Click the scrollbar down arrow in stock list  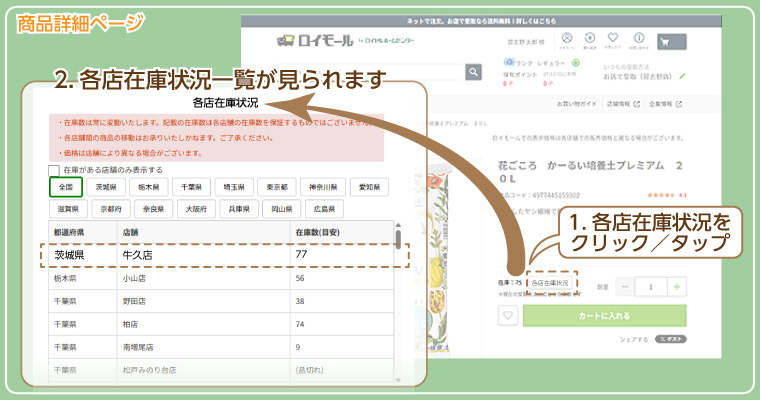click(398, 380)
